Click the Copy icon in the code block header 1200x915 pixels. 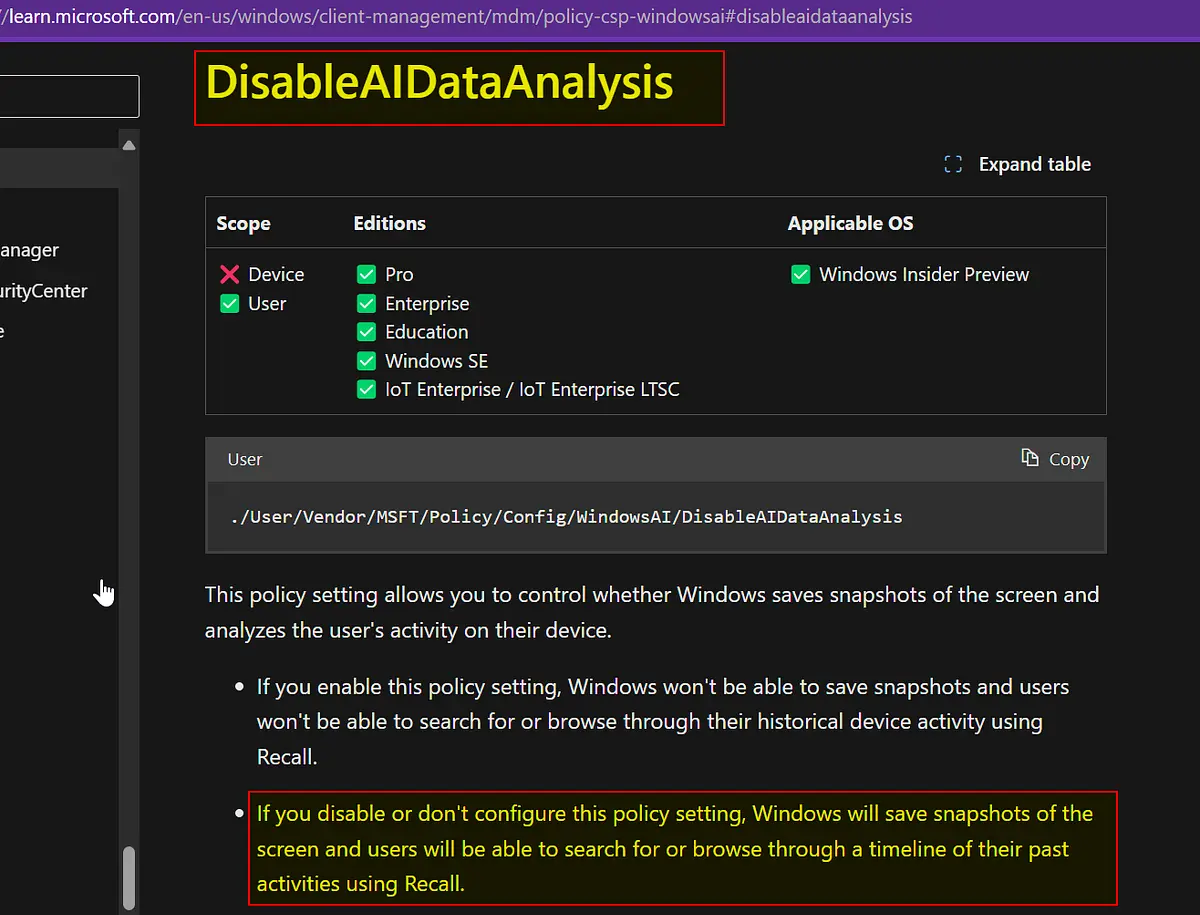[1030, 458]
